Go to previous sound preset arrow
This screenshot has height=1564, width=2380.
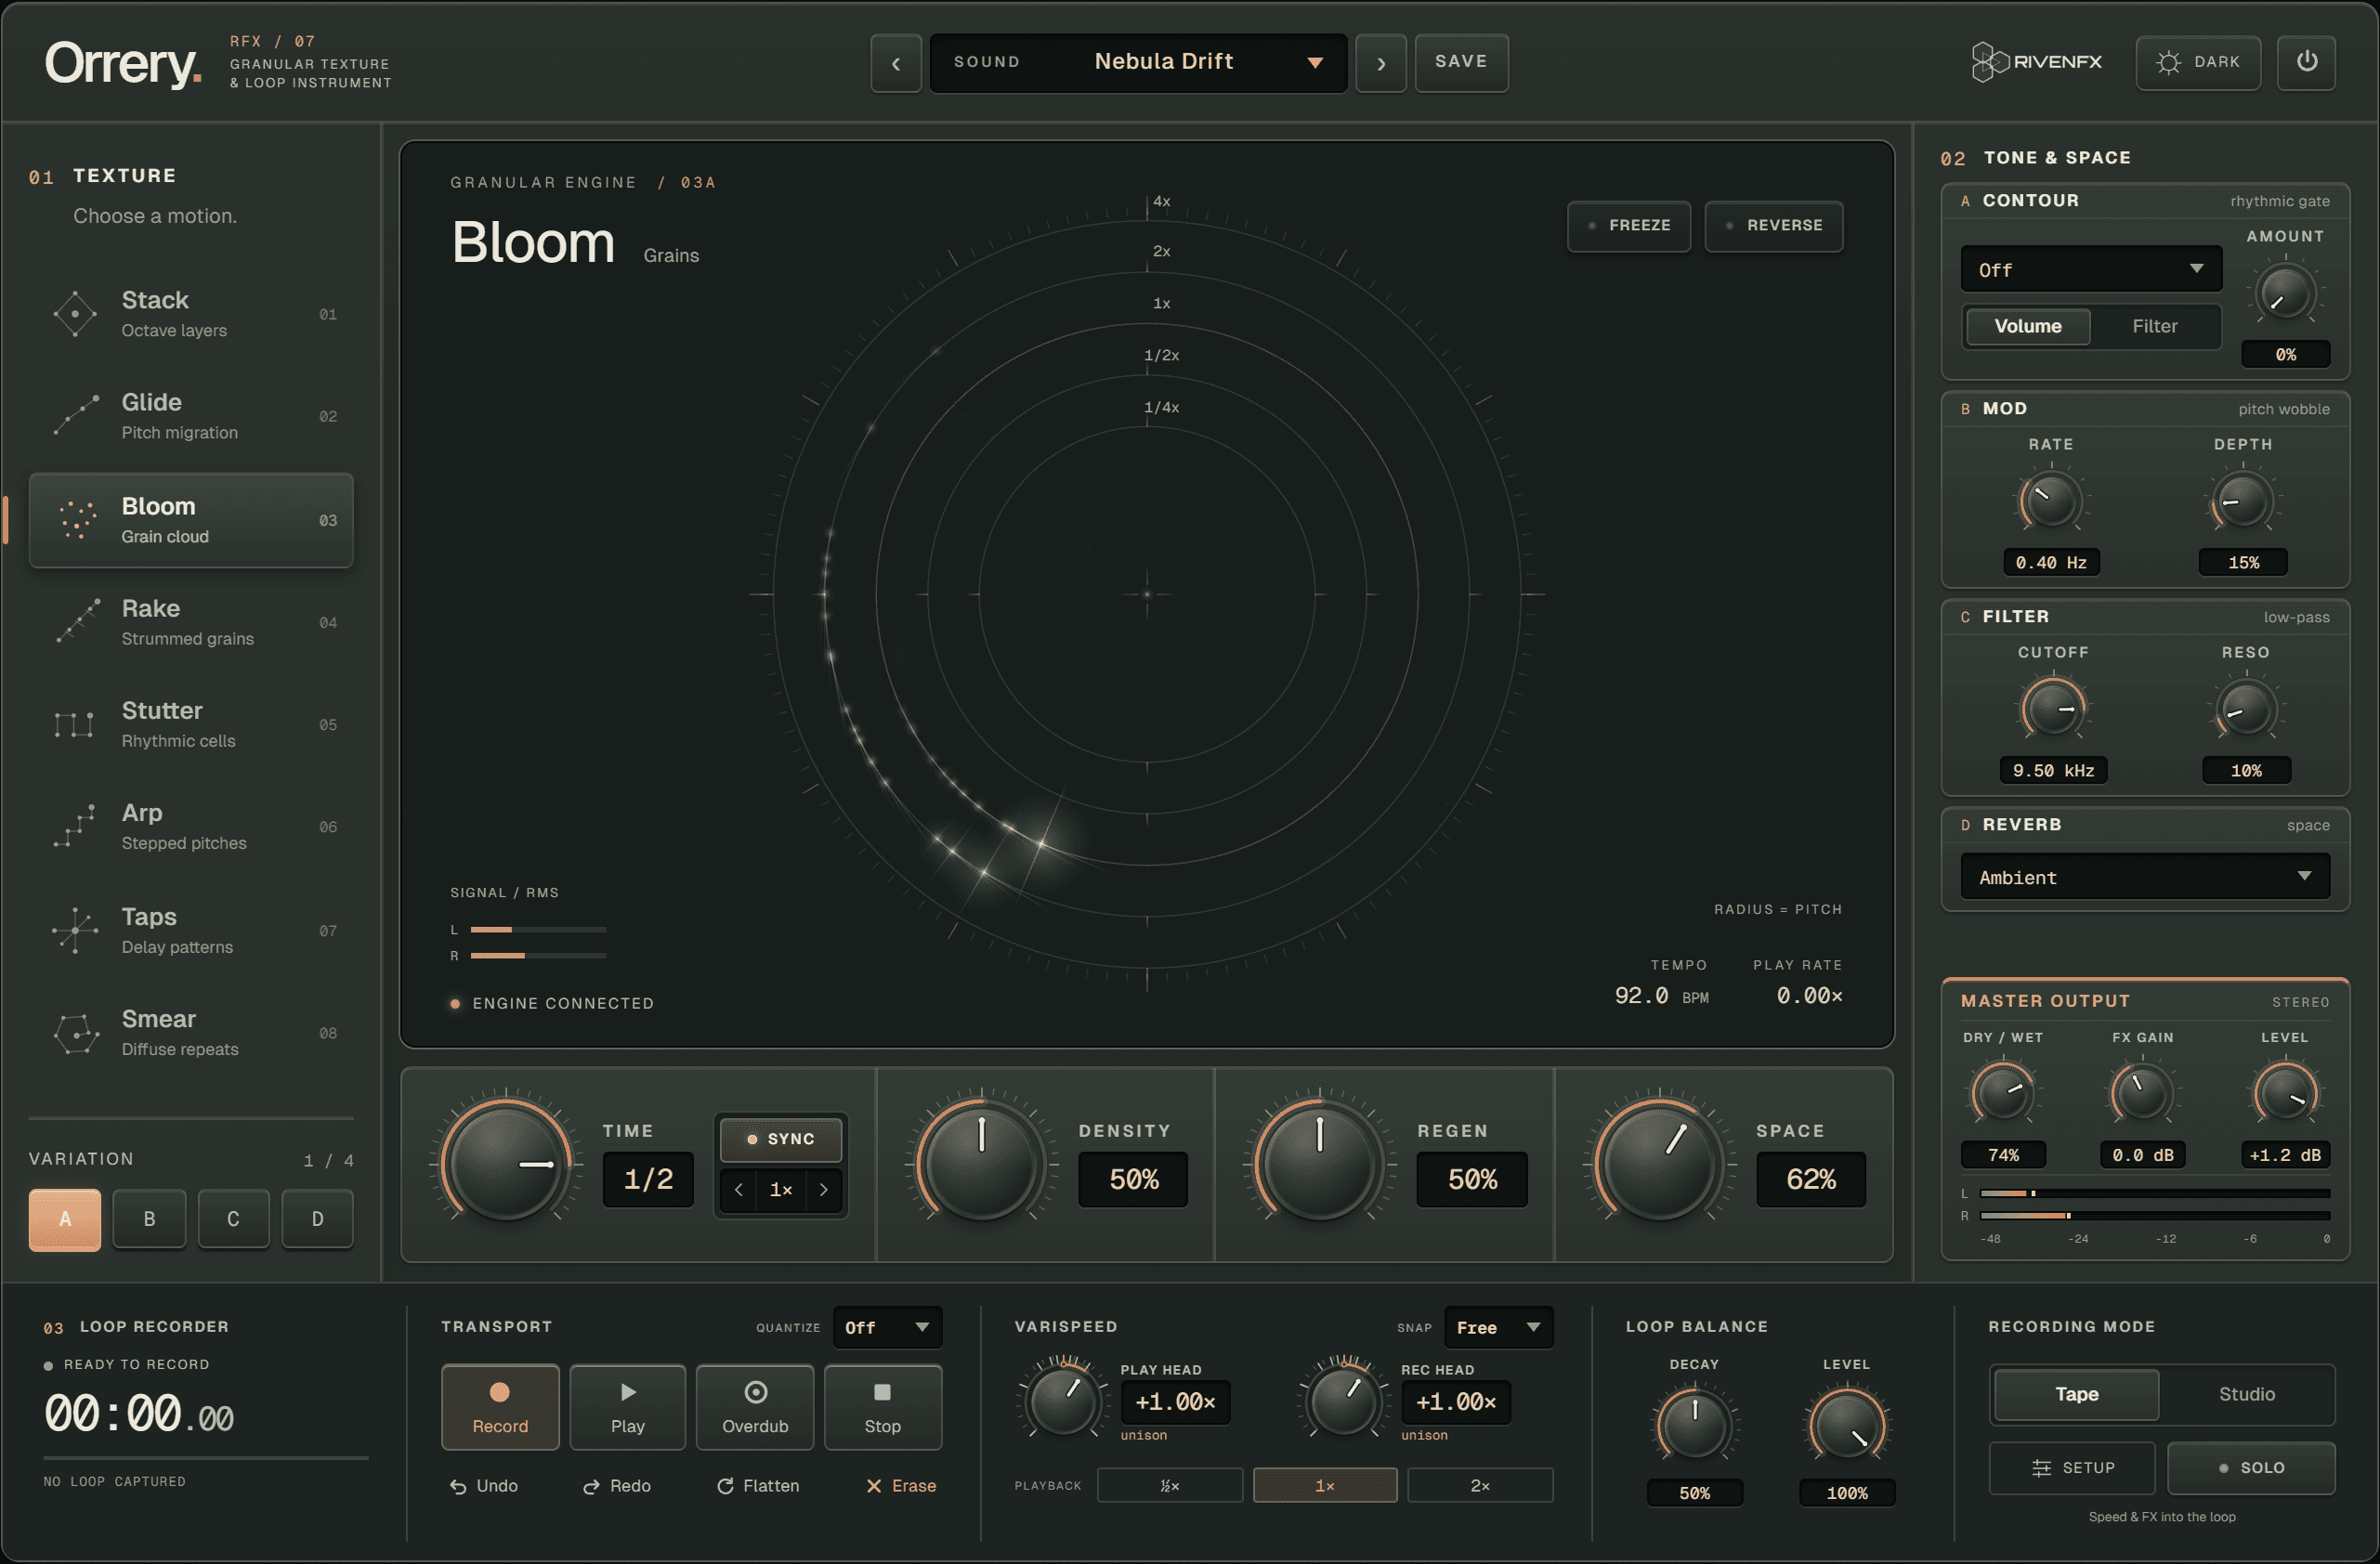(x=896, y=63)
